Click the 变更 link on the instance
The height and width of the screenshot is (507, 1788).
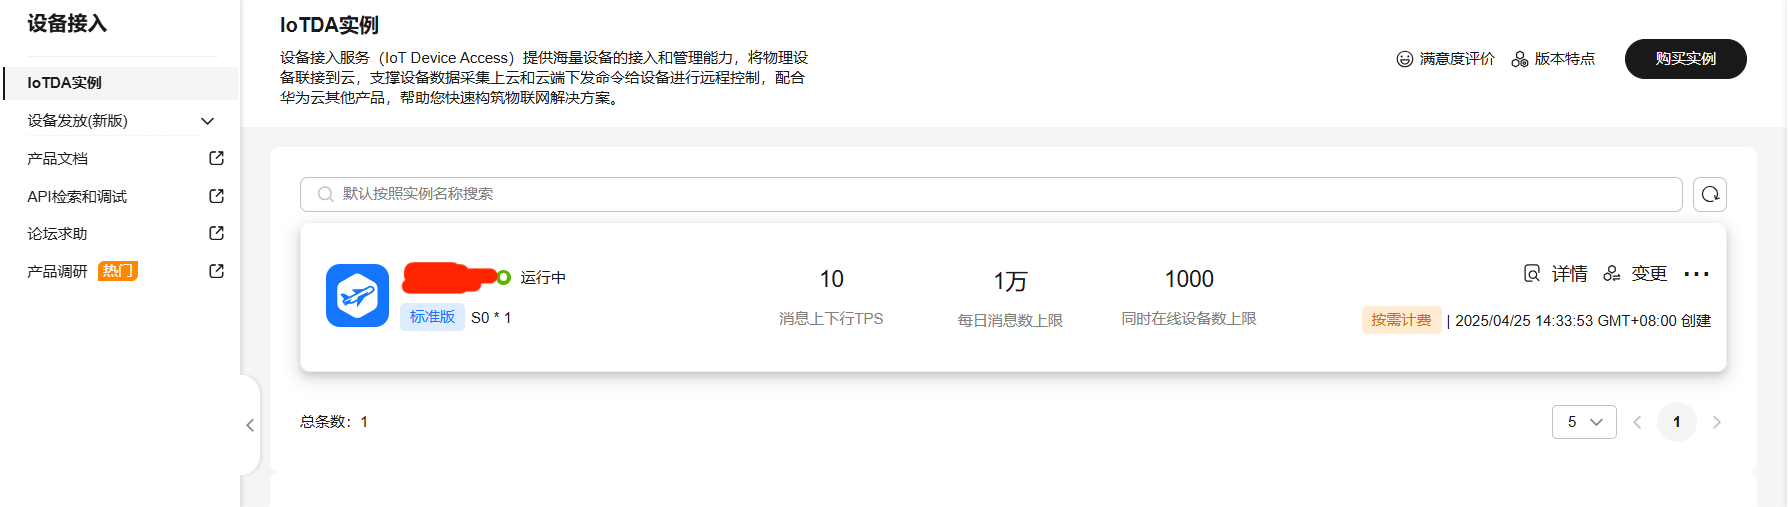pos(1649,273)
